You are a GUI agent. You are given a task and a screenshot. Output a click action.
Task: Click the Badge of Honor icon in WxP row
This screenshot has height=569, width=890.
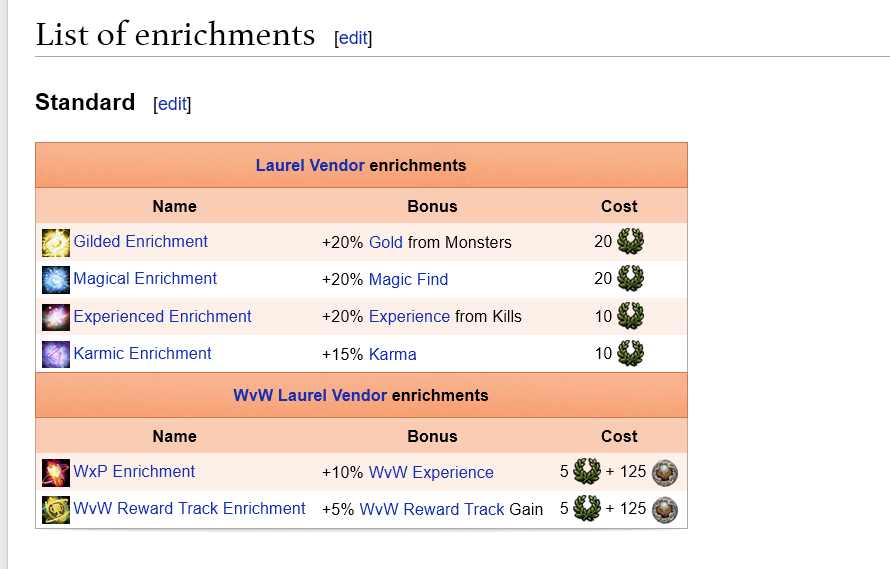point(665,472)
